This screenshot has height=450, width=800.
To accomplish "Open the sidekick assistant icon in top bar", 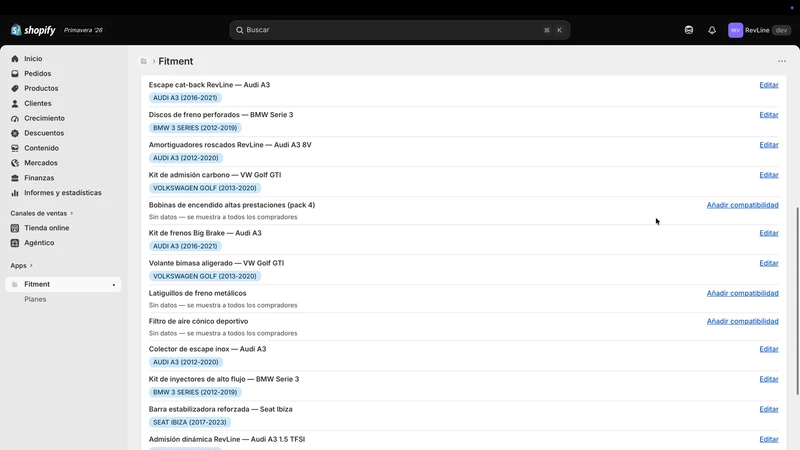I will point(689,30).
